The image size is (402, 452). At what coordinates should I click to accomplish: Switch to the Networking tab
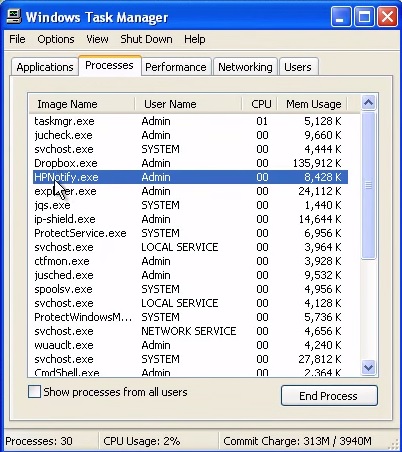tap(245, 67)
